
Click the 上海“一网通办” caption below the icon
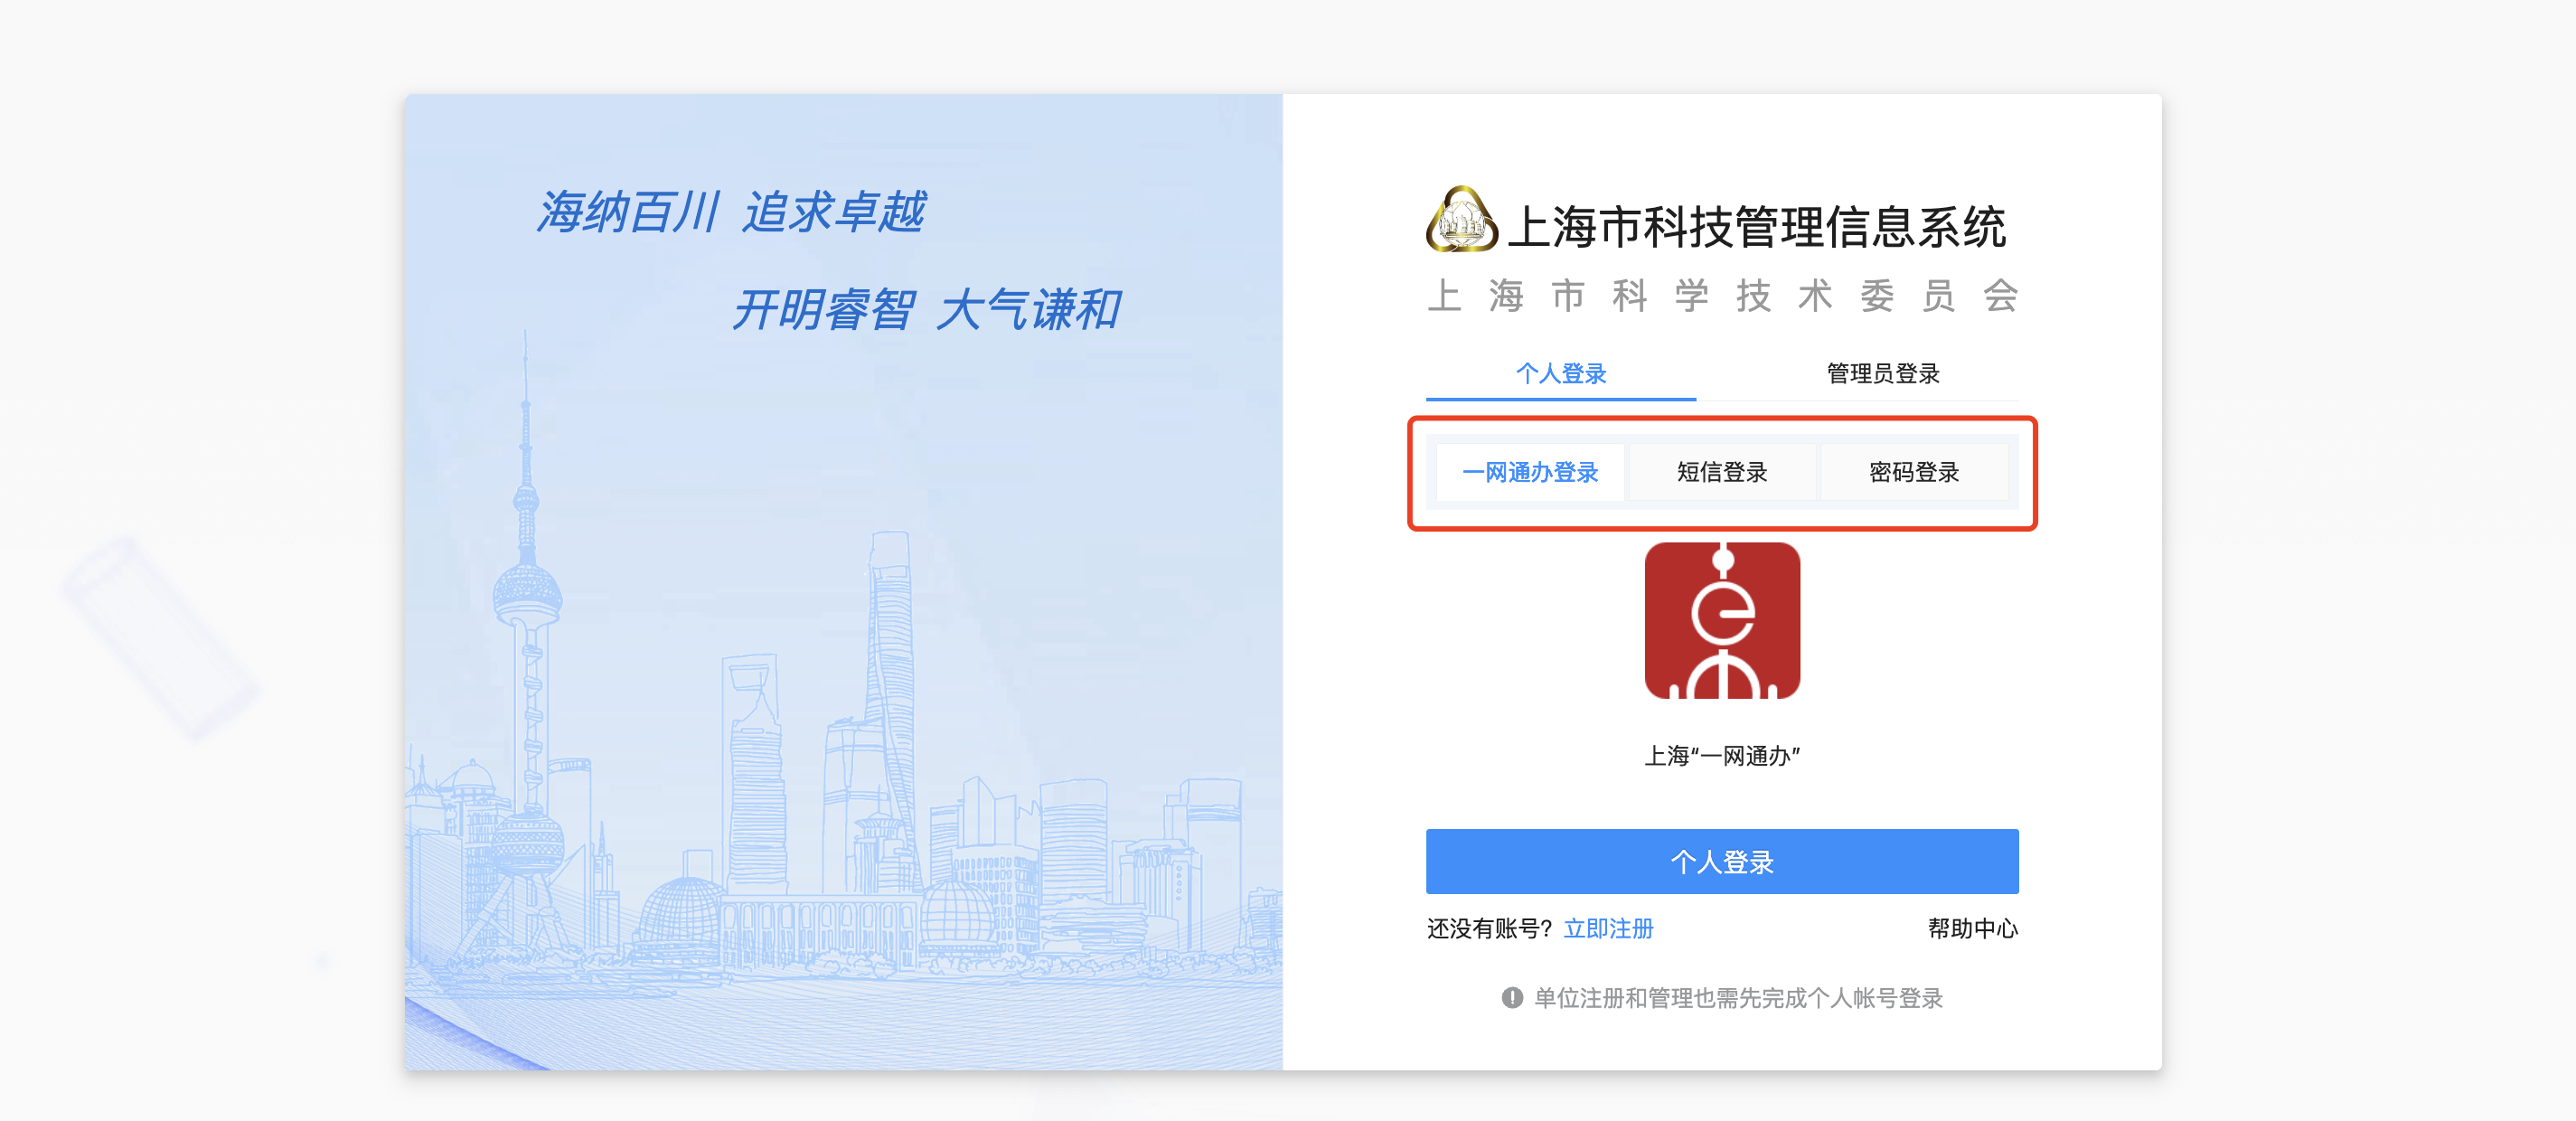[x=1722, y=756]
